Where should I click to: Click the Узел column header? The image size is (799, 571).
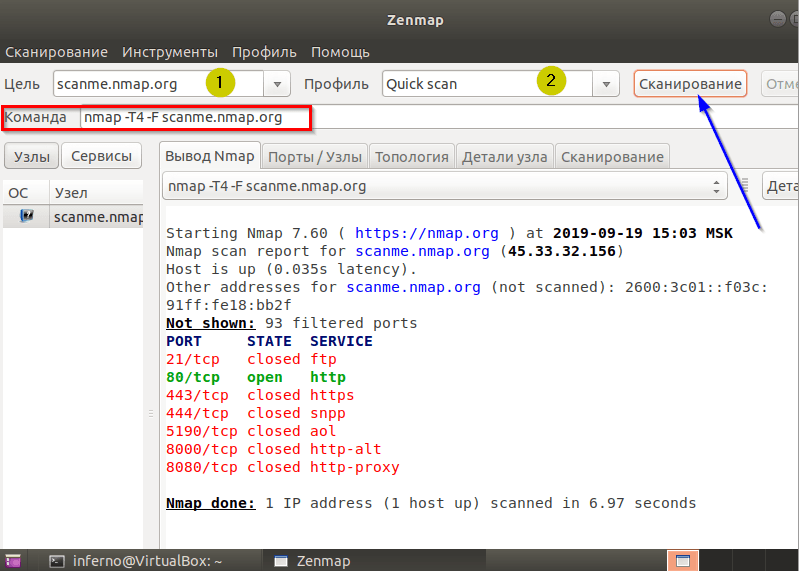(x=96, y=193)
